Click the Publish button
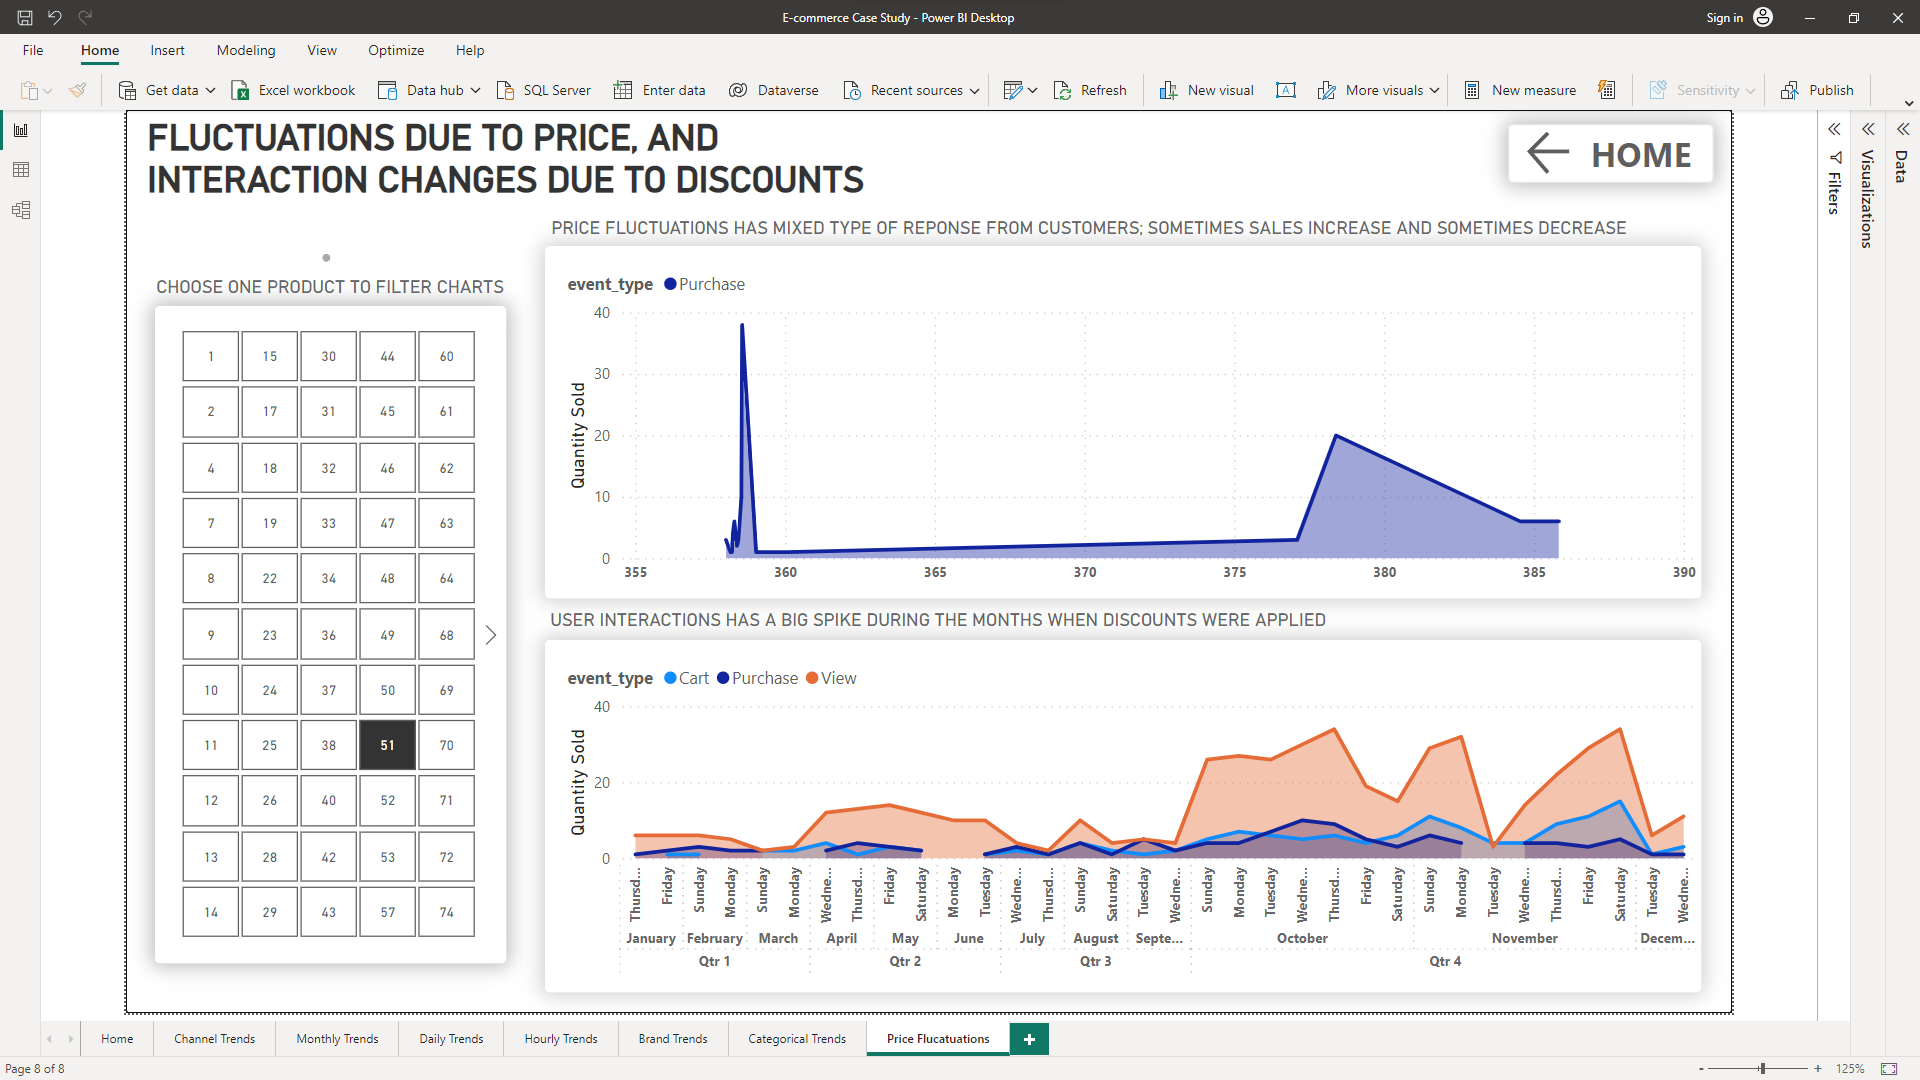This screenshot has height=1080, width=1920. tap(1817, 90)
